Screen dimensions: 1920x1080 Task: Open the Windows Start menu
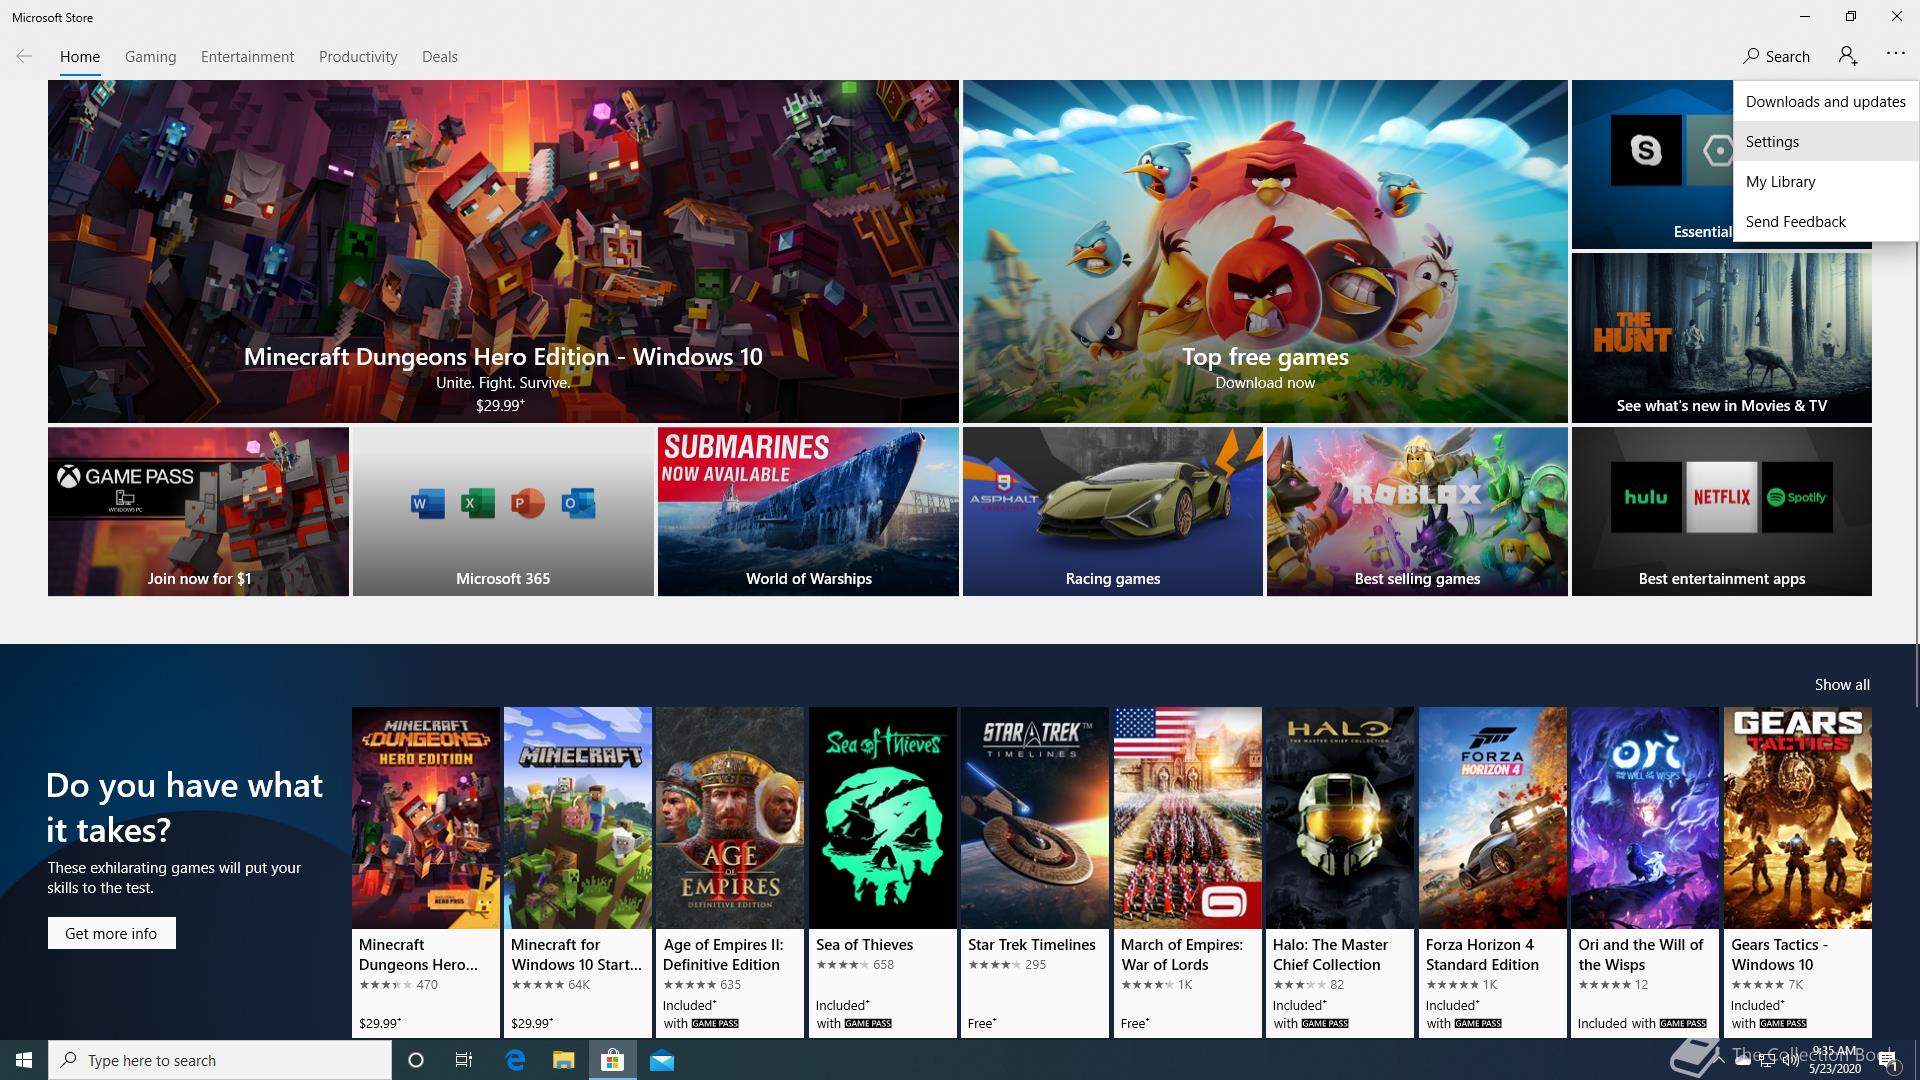(24, 1060)
